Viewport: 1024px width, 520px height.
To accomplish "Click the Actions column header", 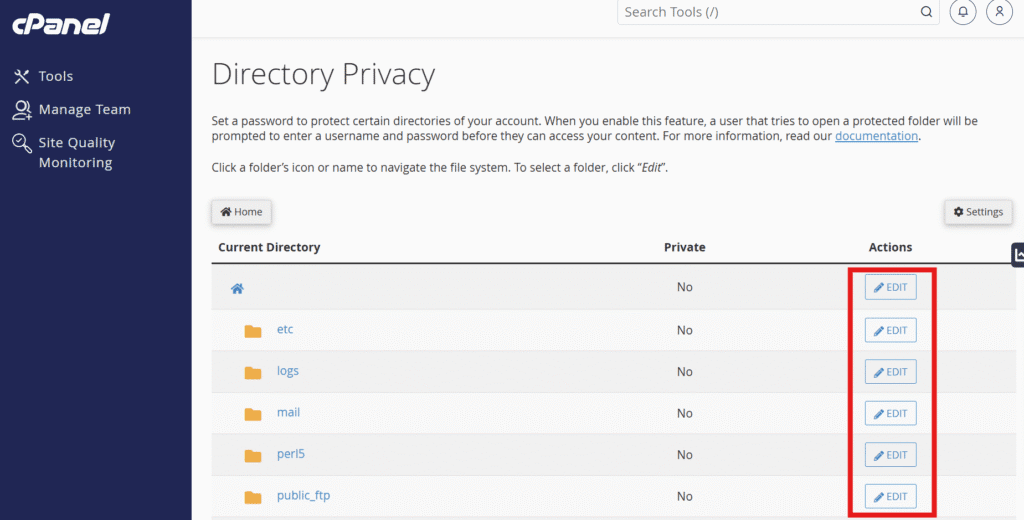I will click(x=890, y=248).
